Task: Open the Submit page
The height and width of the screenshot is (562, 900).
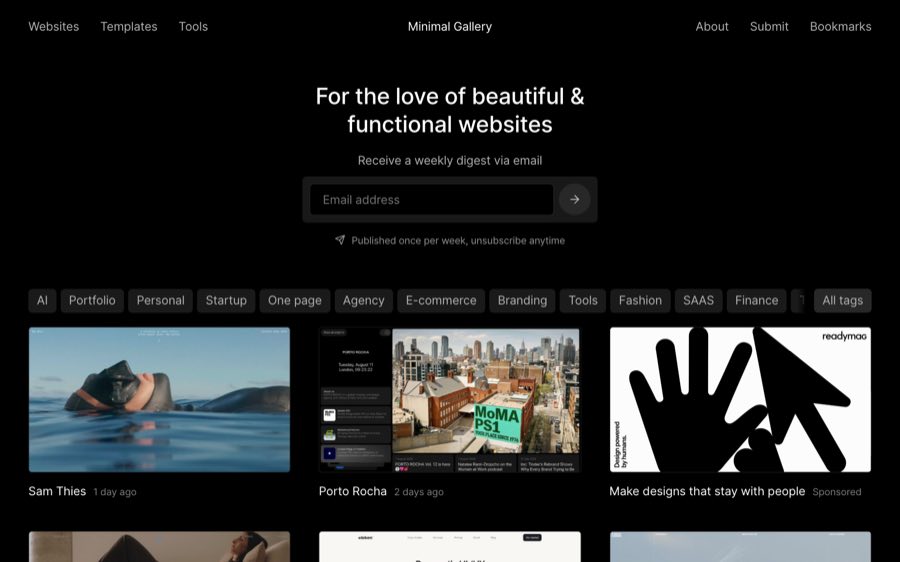Action: pos(769,26)
